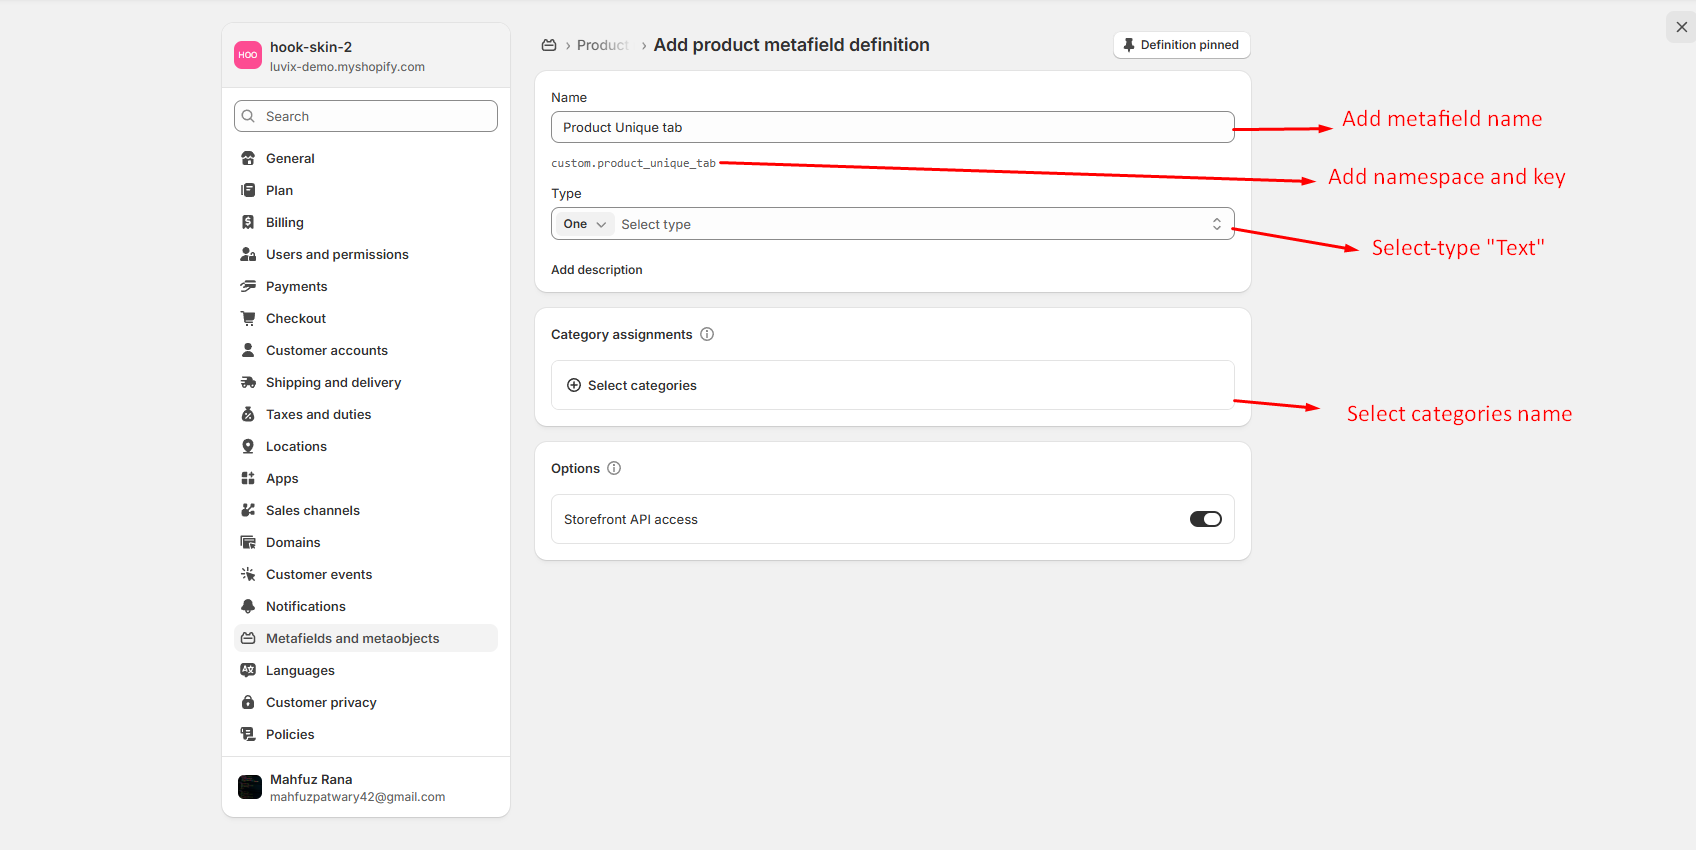Focus the settings Search field
The width and height of the screenshot is (1696, 850).
pyautogui.click(x=375, y=116)
